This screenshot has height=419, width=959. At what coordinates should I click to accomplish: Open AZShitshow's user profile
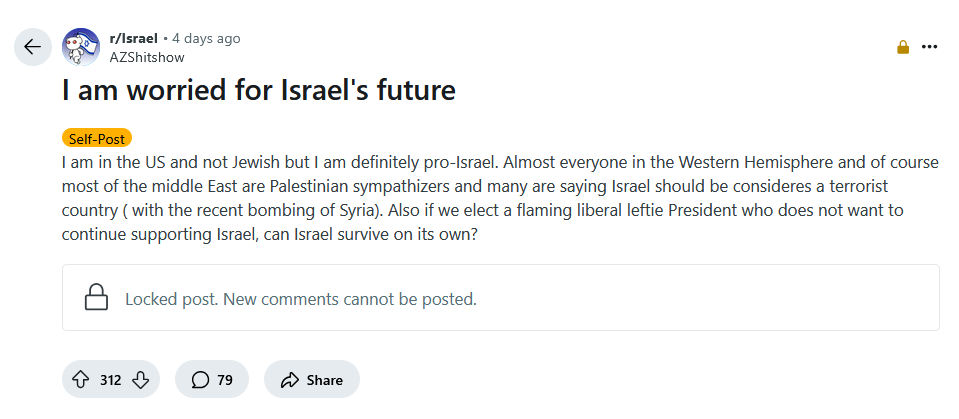147,57
